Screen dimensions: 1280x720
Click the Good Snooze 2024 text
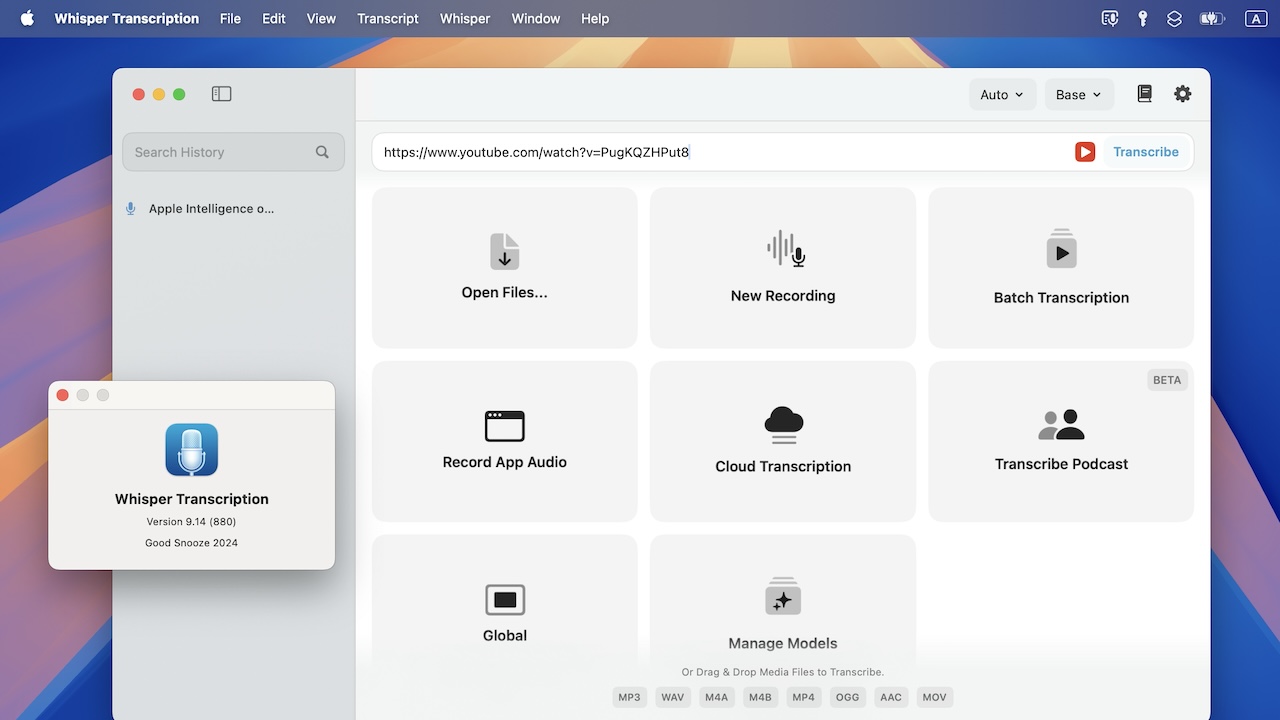[192, 543]
